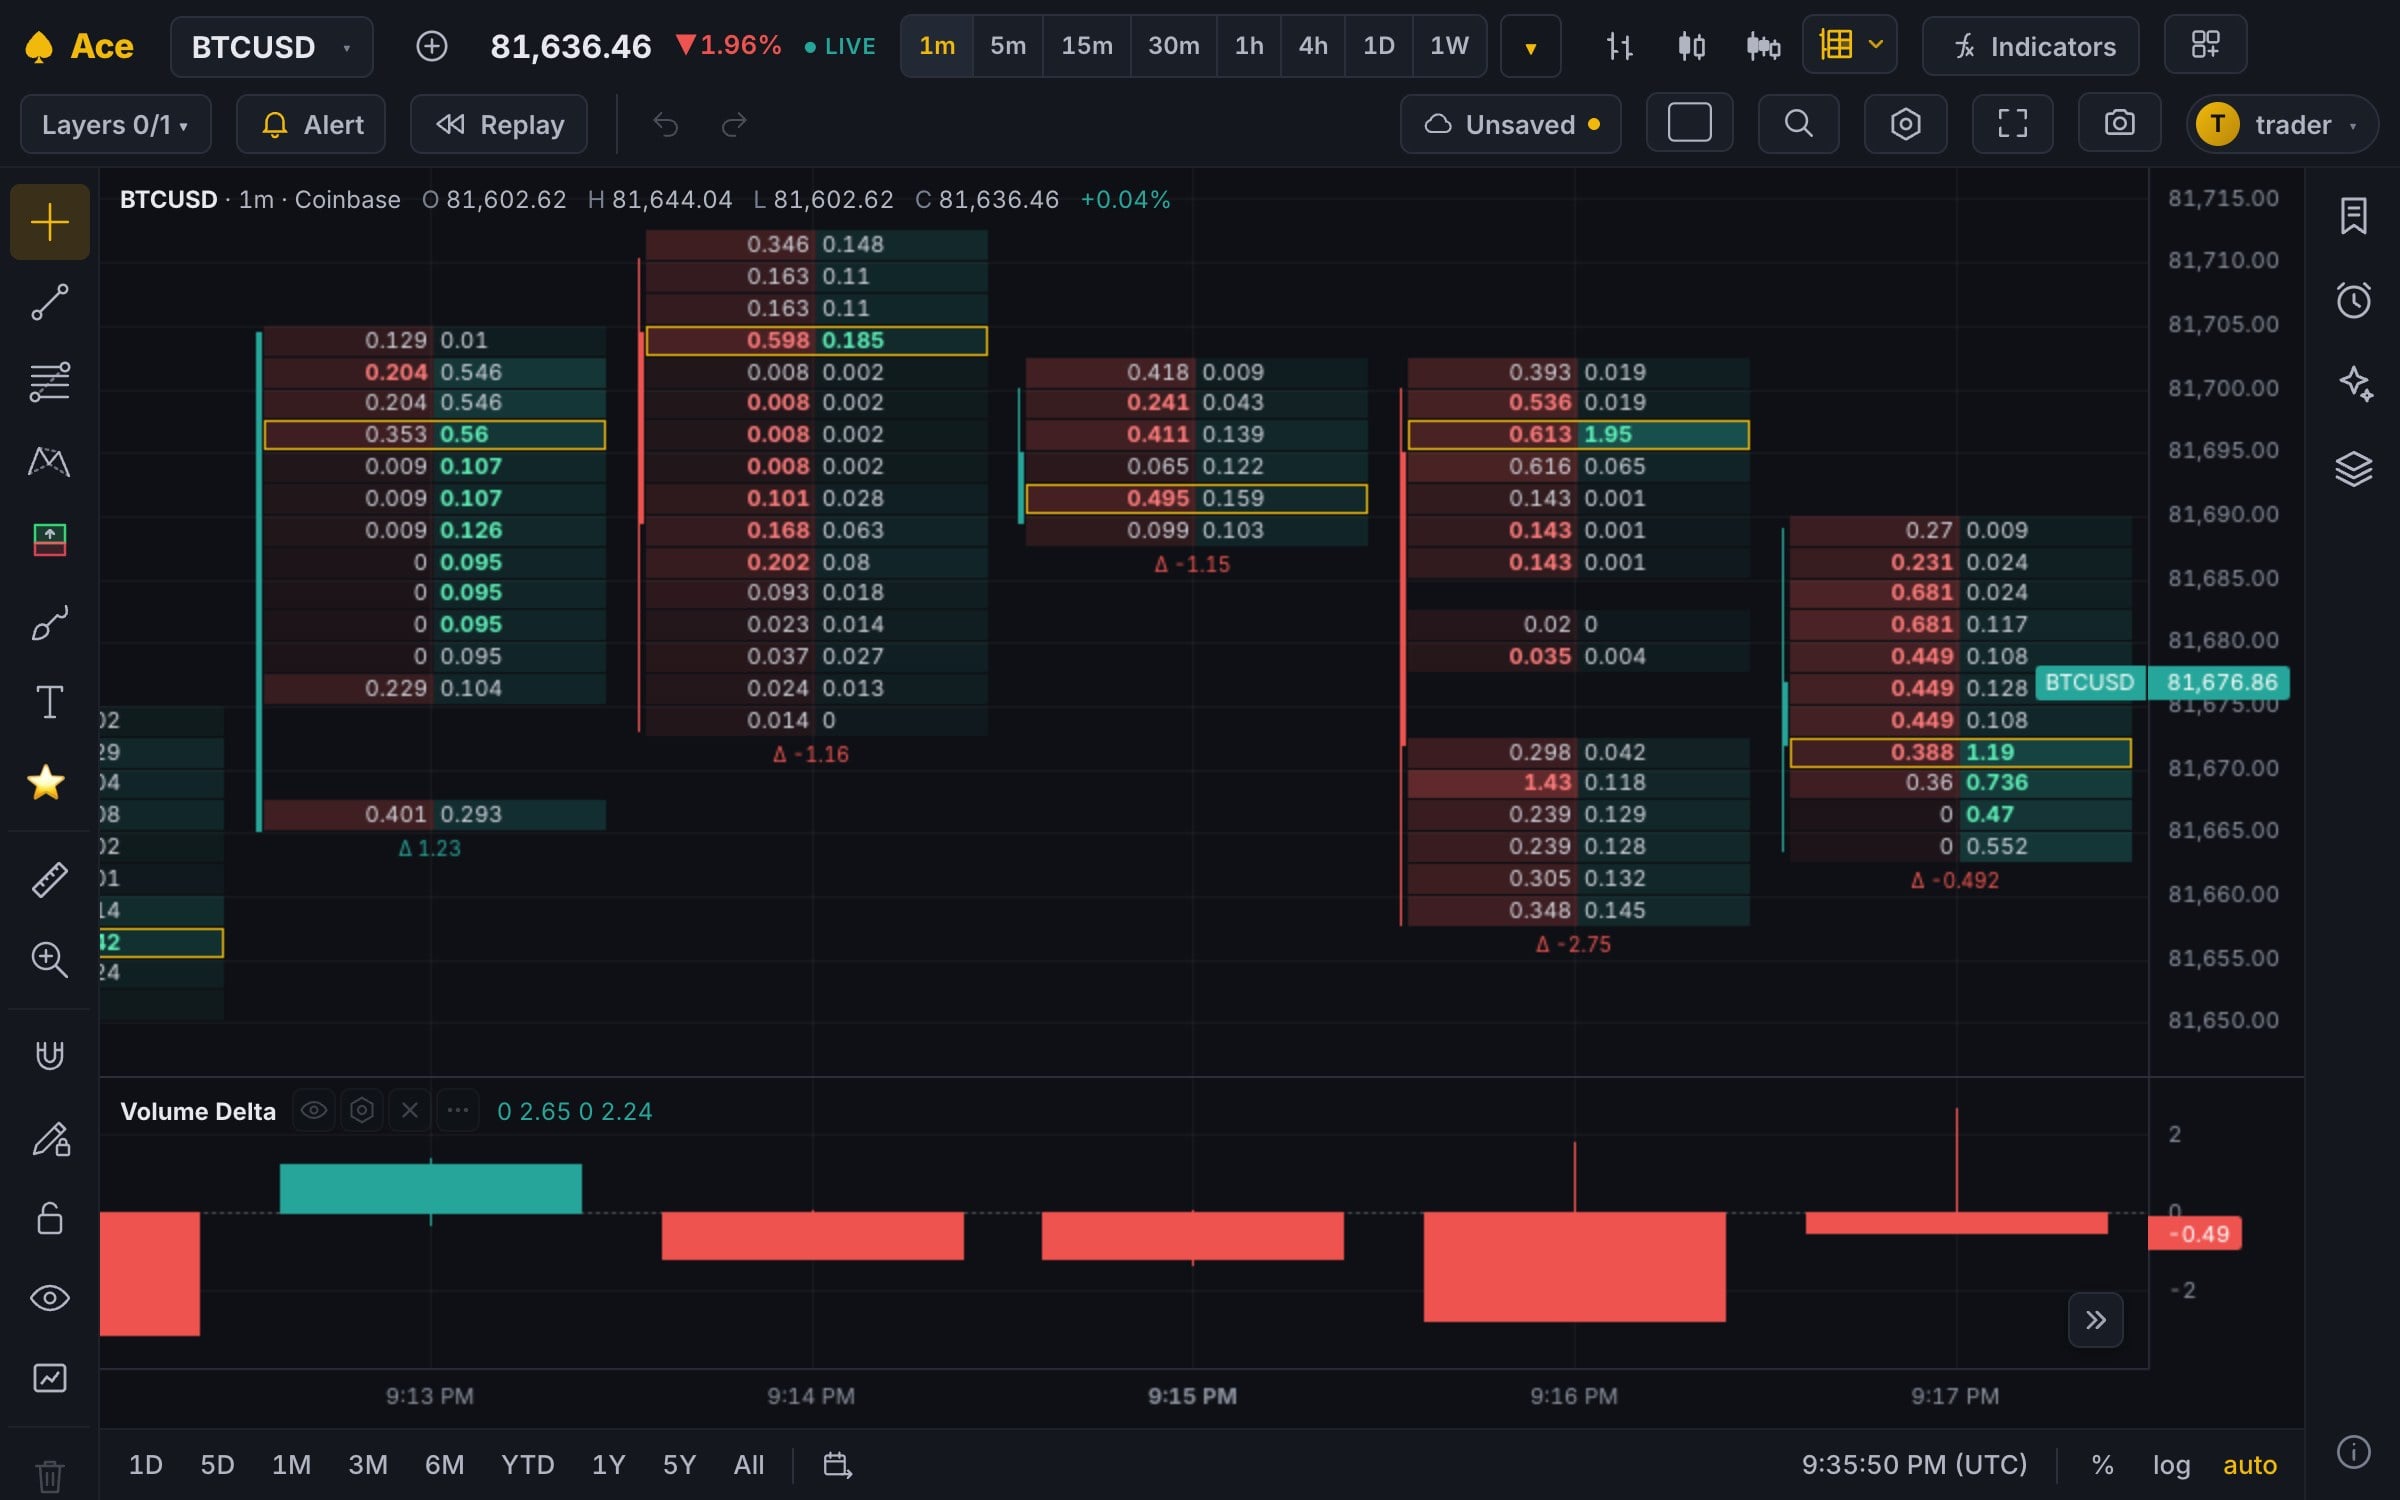Toggle percent scale mode
Screen dimensions: 2400x1500
2102,1465
